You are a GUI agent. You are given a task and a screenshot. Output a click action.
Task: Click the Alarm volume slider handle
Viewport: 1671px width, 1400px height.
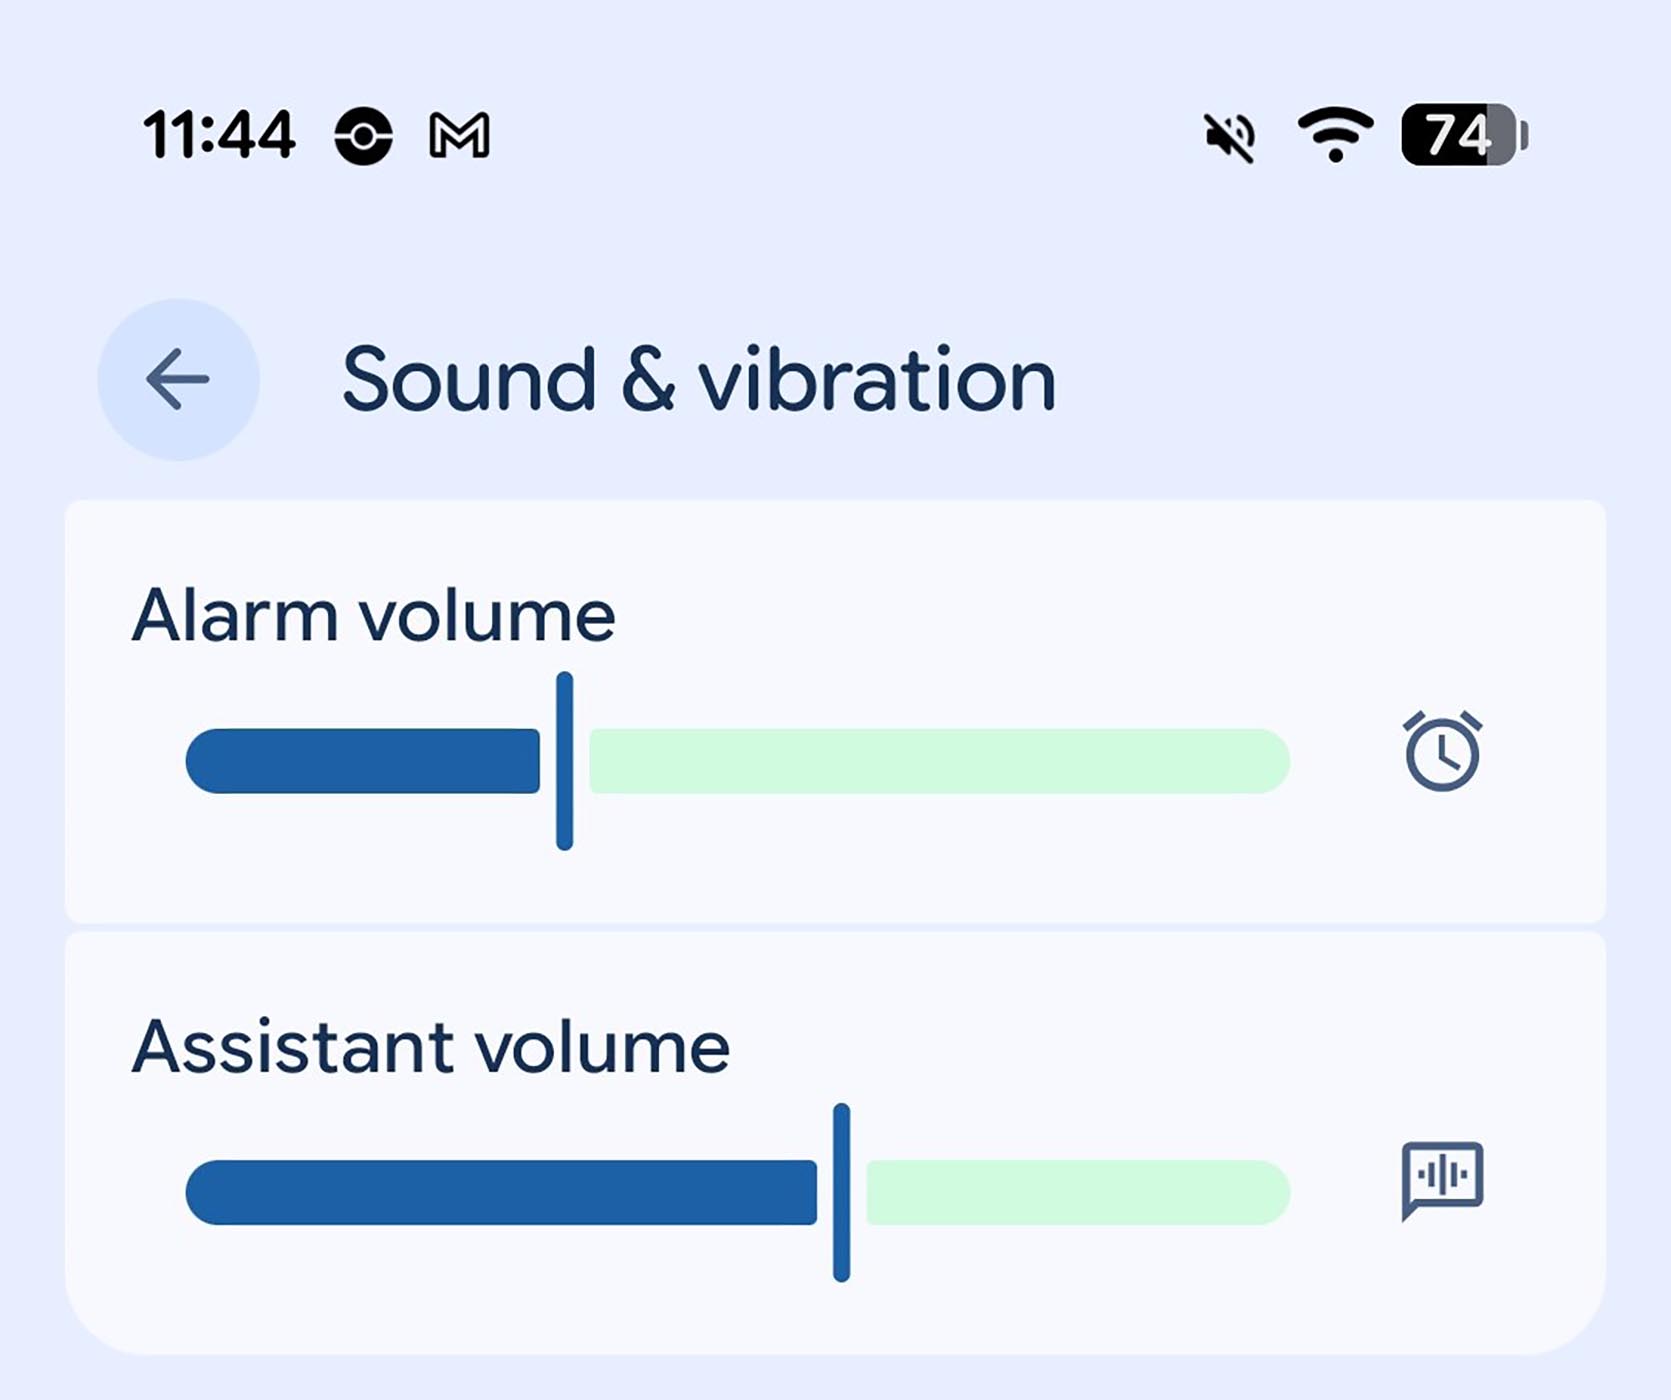[565, 761]
